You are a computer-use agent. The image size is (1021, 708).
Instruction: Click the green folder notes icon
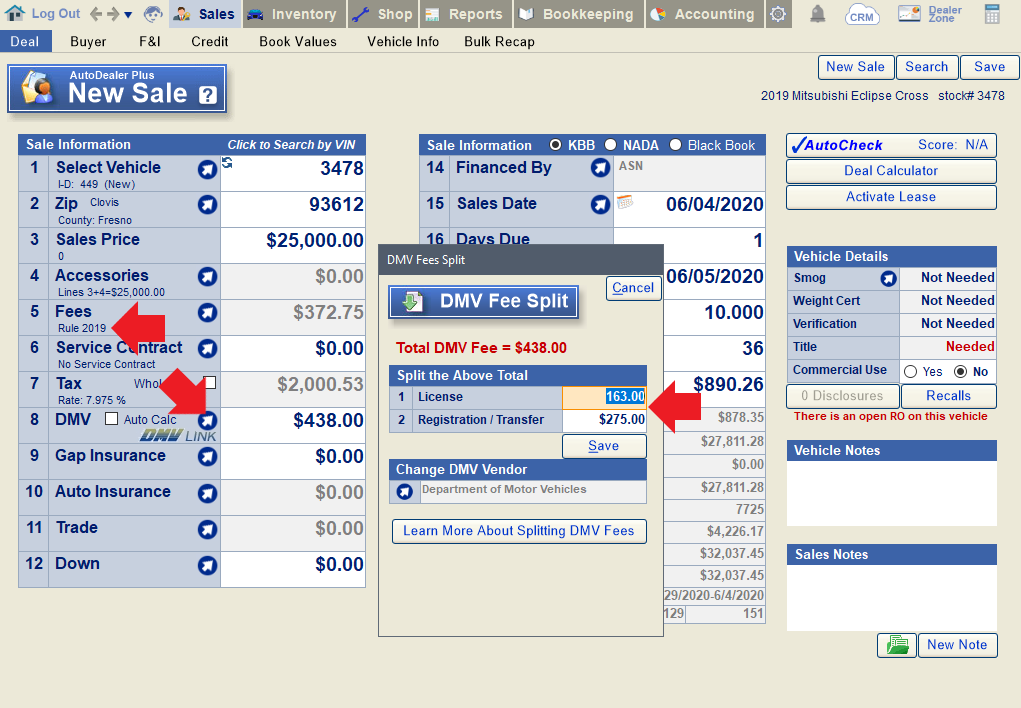pos(897,645)
